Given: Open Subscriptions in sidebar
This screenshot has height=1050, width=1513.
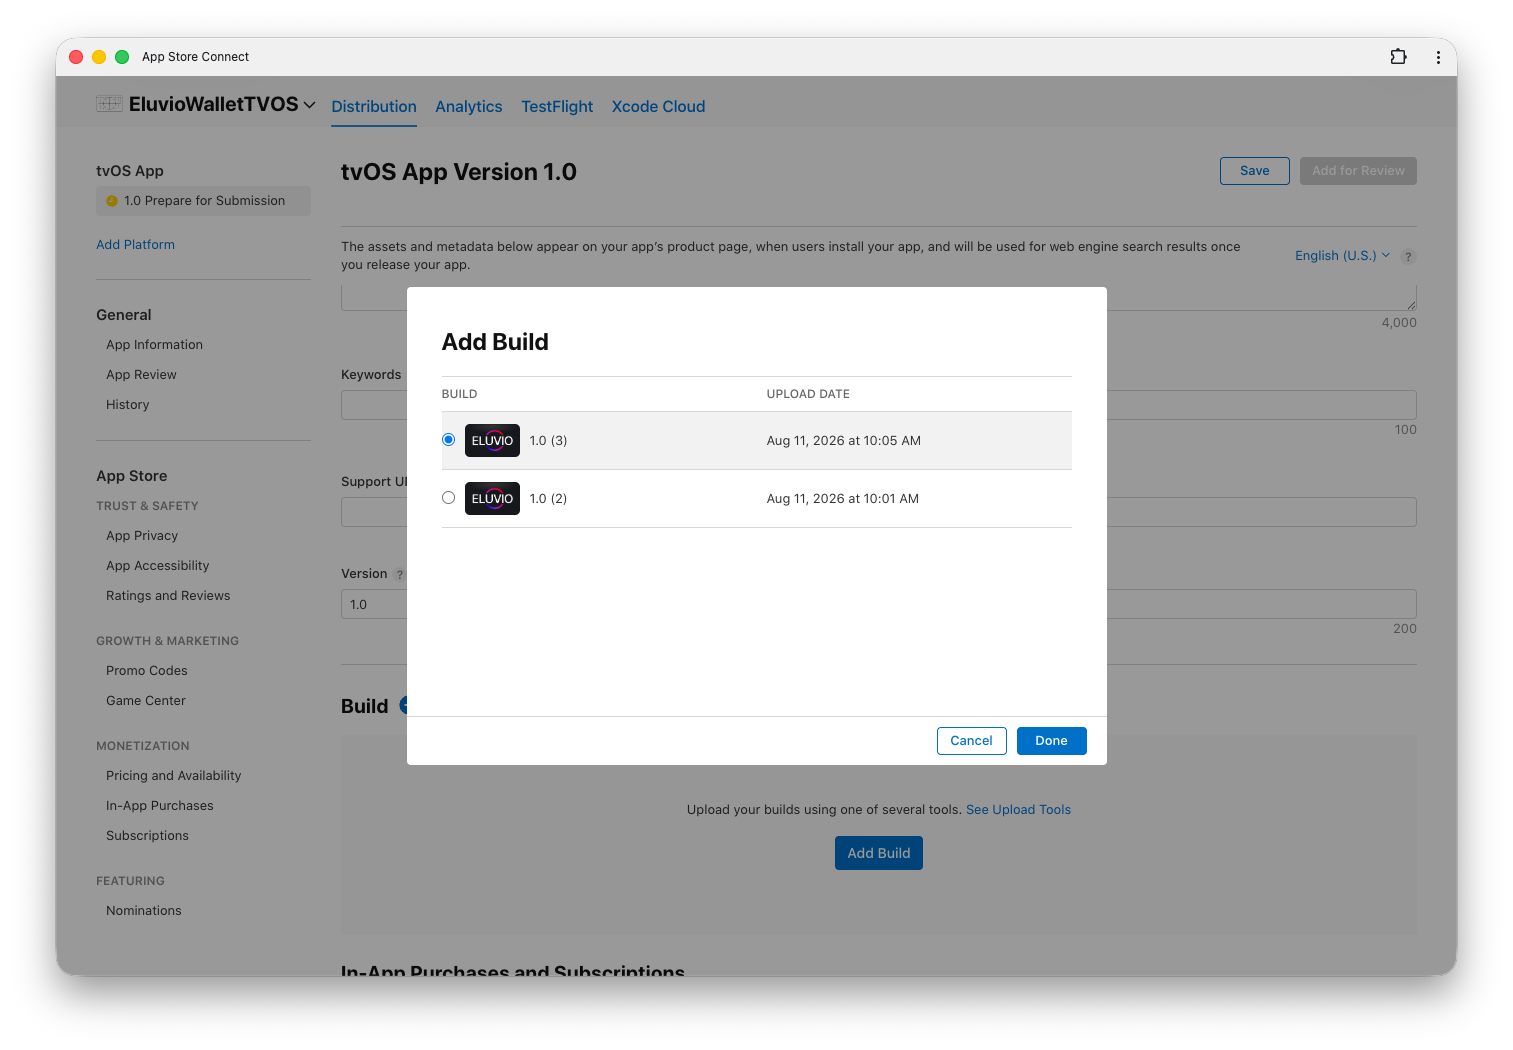Looking at the screenshot, I should 147,836.
